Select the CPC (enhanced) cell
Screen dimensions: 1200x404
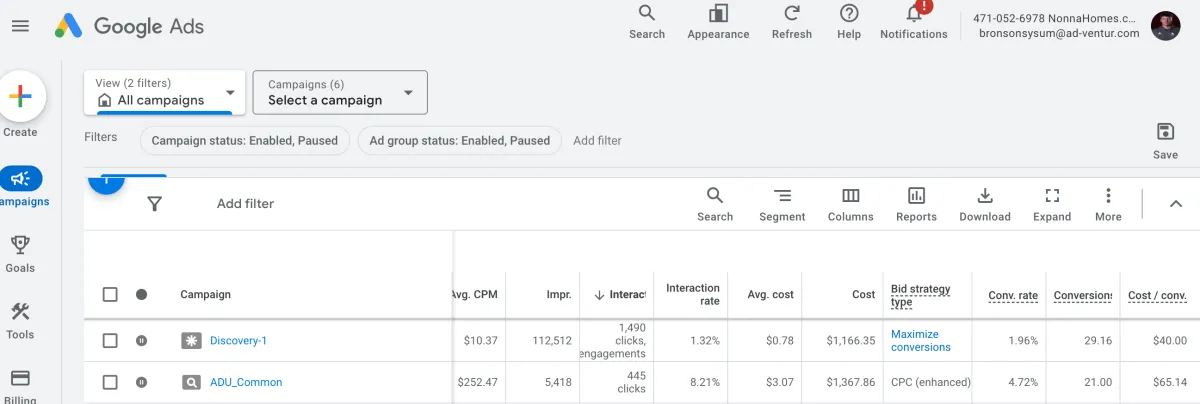coord(931,382)
